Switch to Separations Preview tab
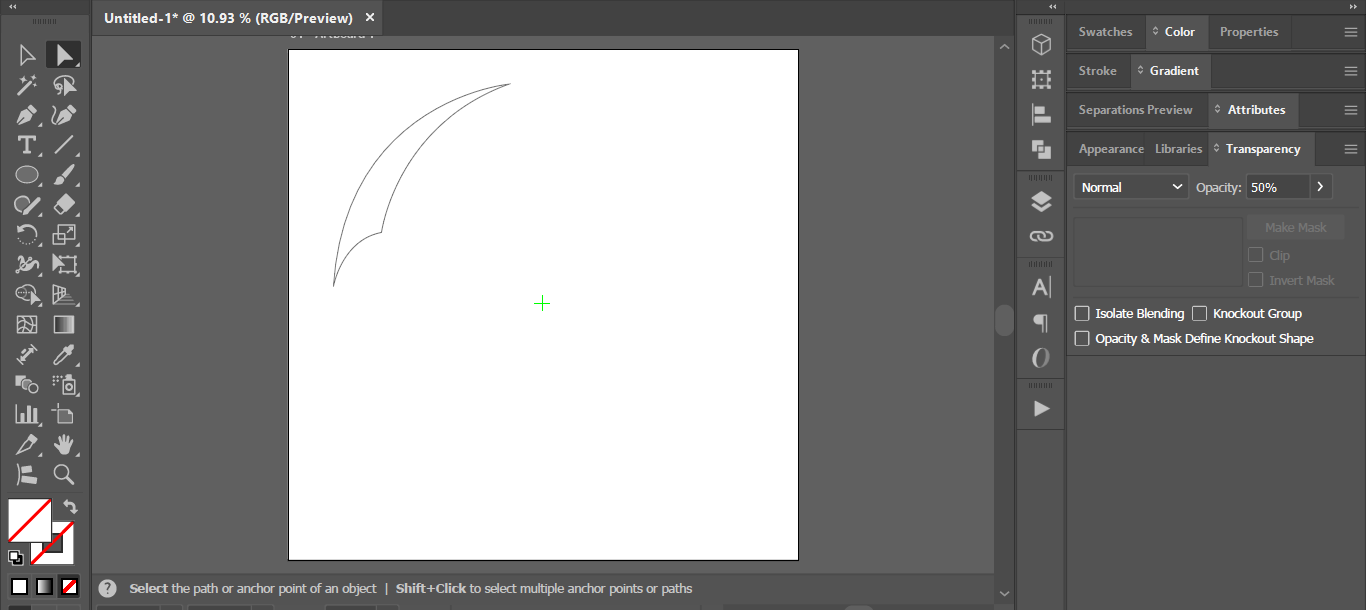 [1135, 110]
